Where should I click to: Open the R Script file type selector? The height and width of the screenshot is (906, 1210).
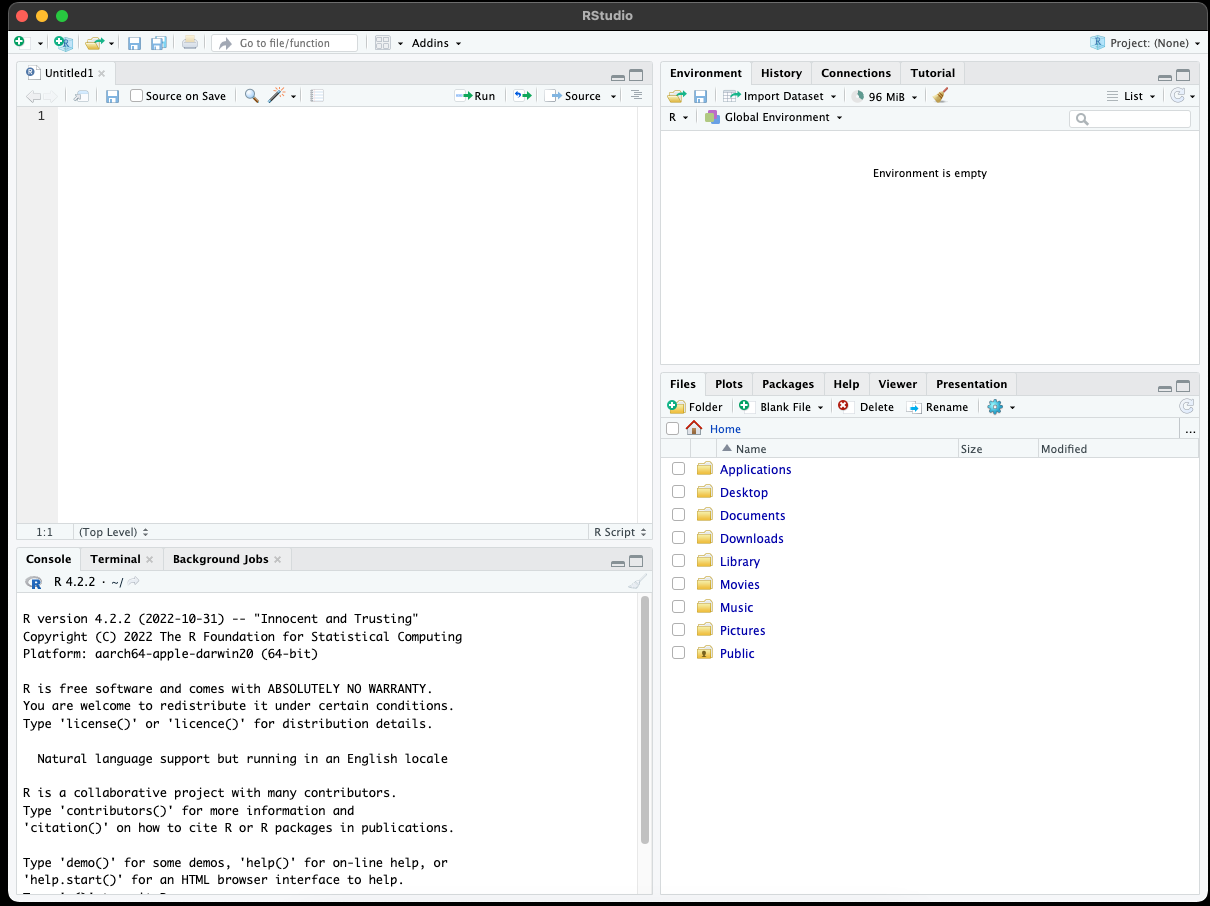point(620,532)
